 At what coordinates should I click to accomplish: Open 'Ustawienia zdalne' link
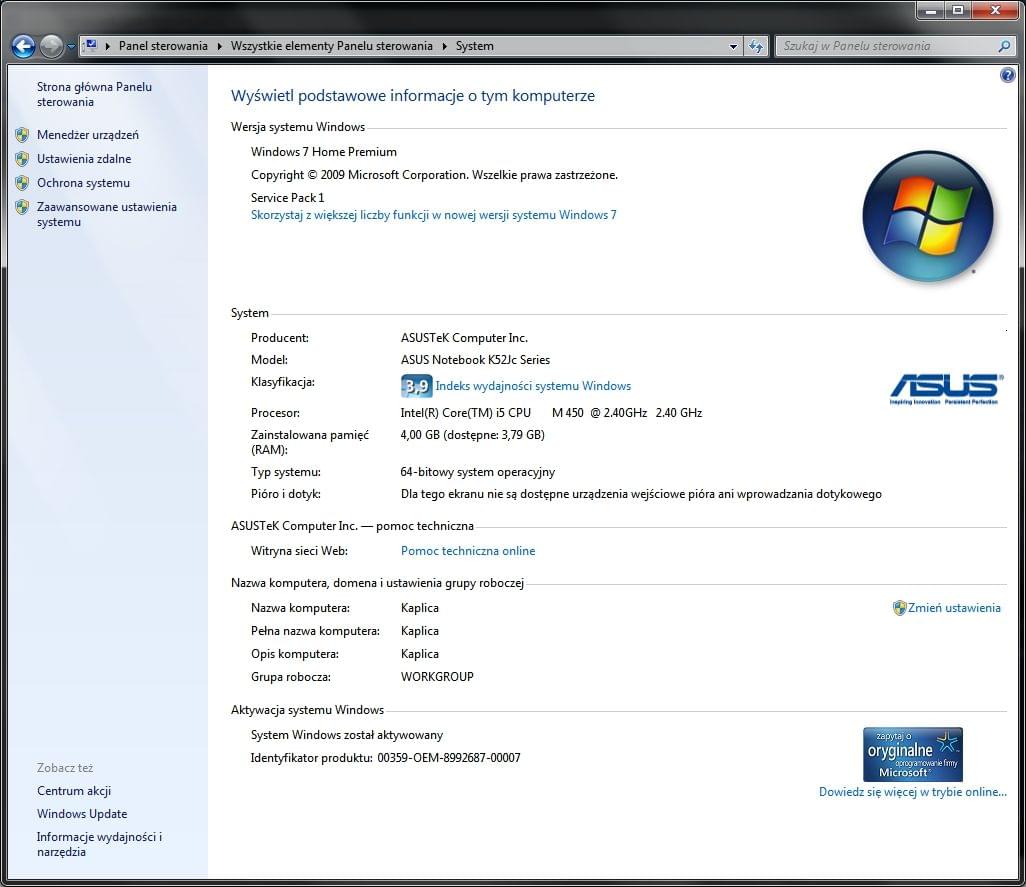pos(84,159)
